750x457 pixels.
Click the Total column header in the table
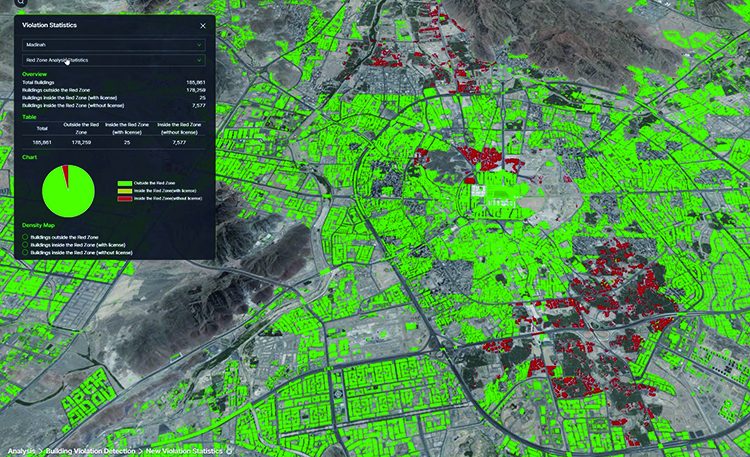click(42, 128)
